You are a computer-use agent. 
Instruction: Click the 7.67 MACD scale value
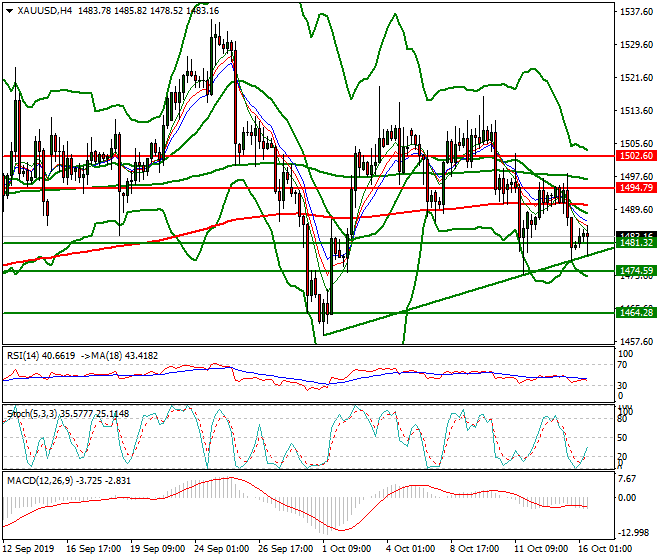(x=627, y=479)
